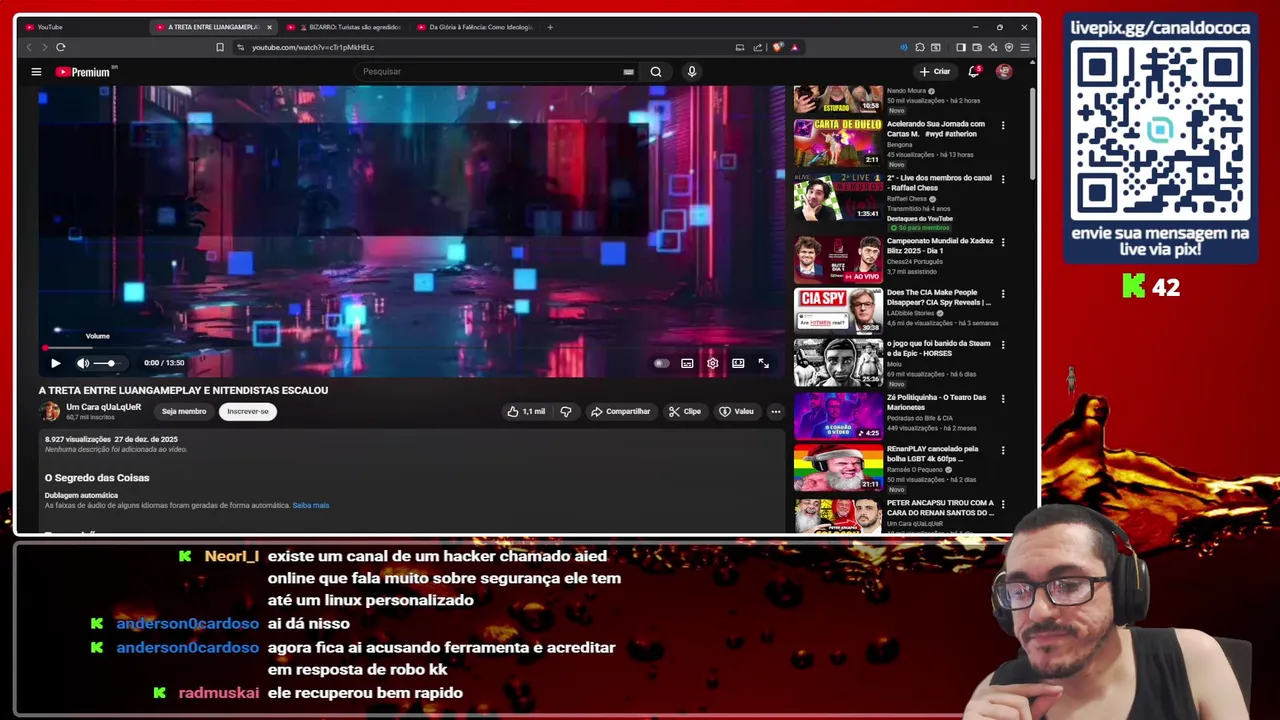Open options for jogo banido da Steam

coord(1003,345)
